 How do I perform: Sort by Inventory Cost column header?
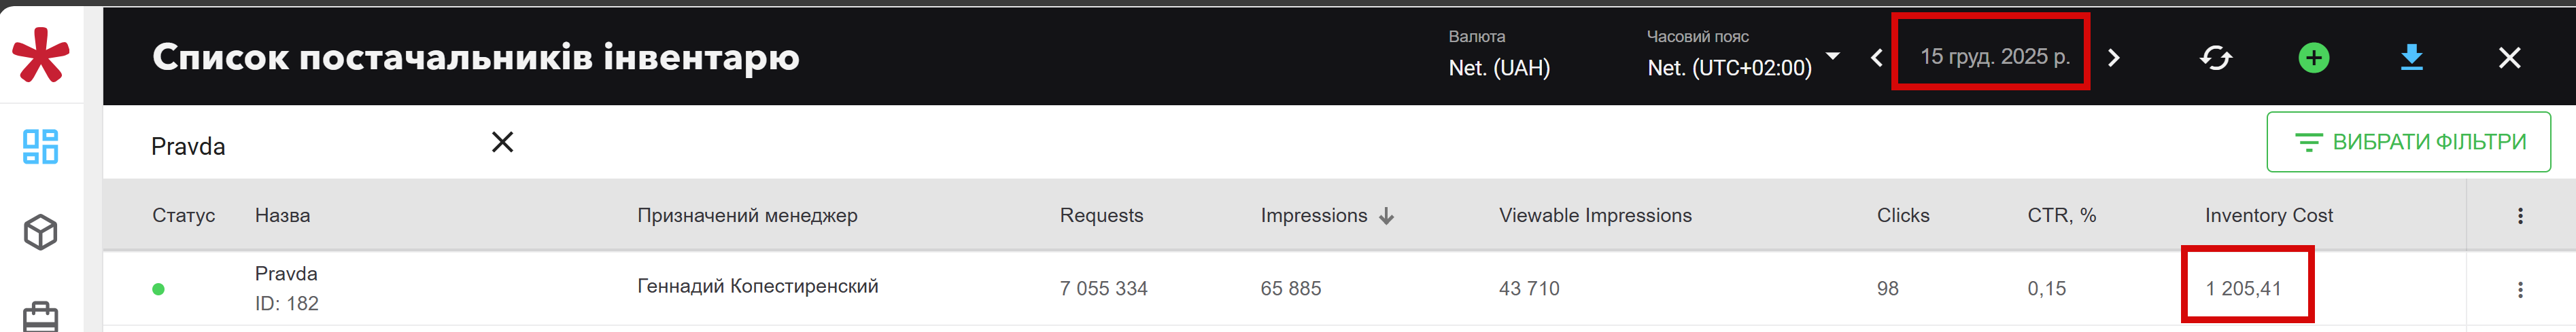tap(2268, 216)
